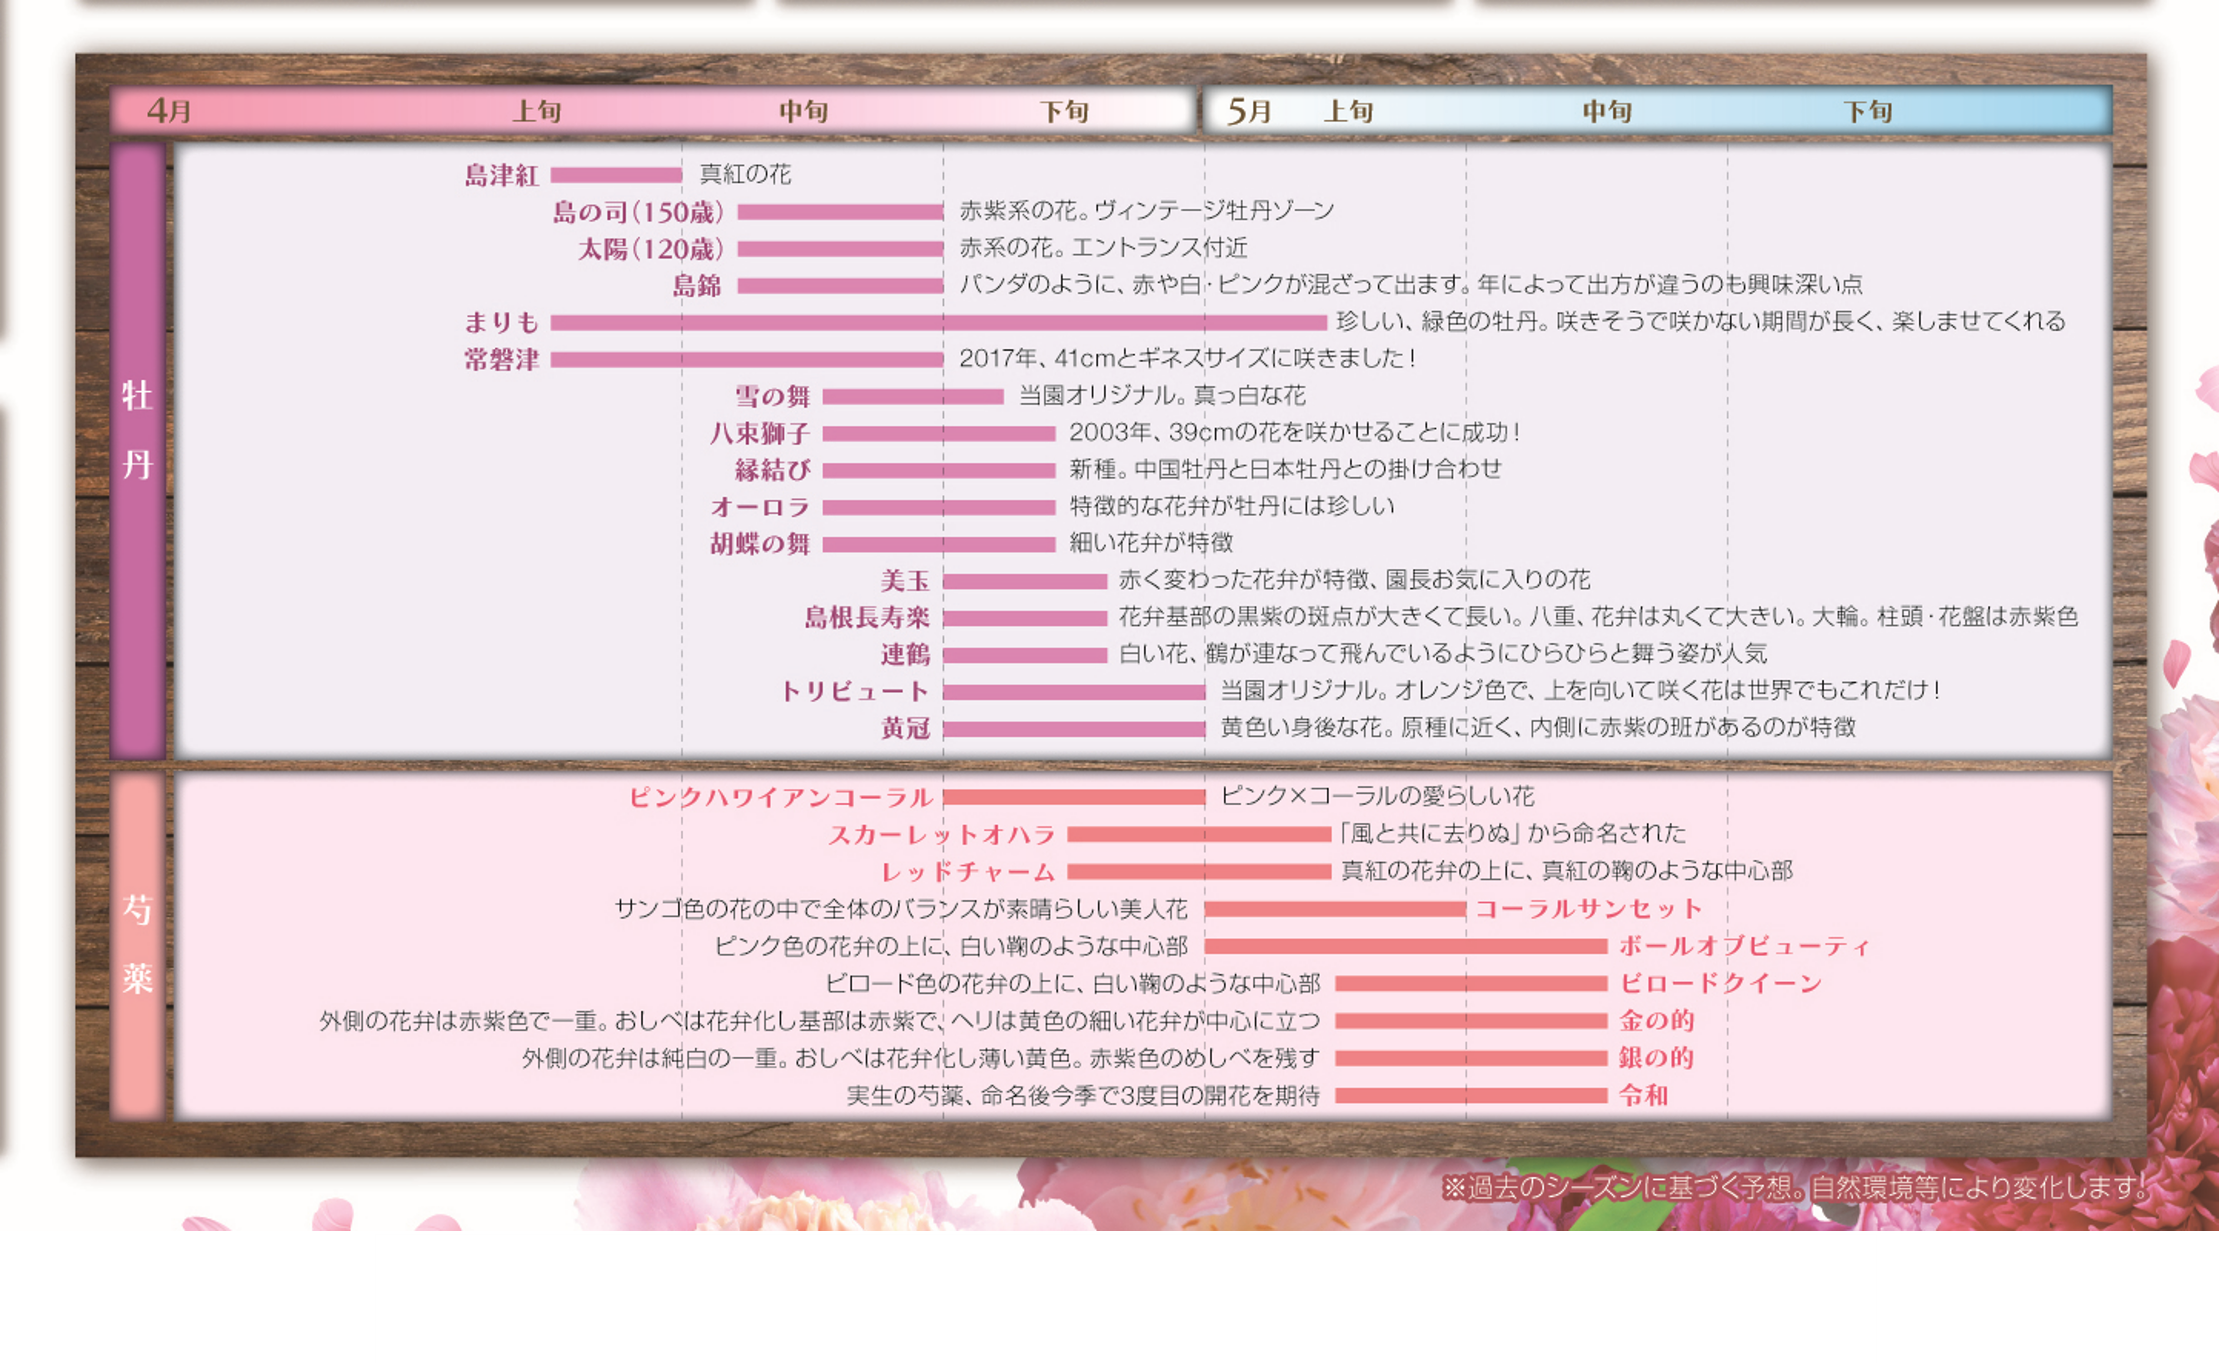The image size is (2219, 1363).
Task: Click the 黄冠 flower name
Action: pyautogui.click(x=905, y=728)
